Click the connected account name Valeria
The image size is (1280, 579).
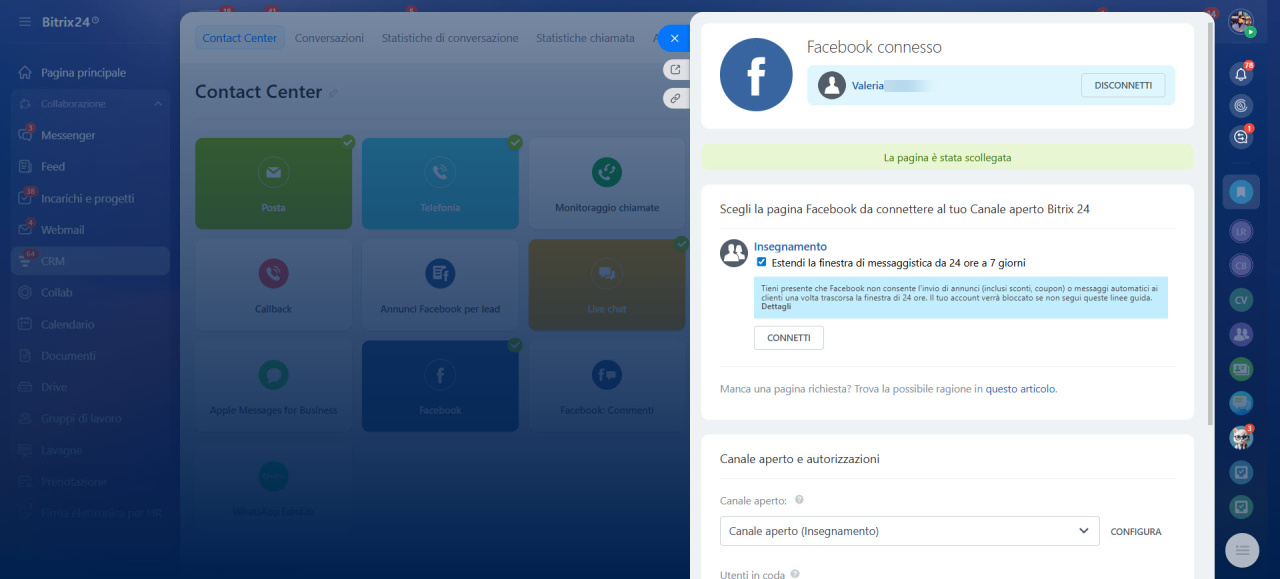pos(868,86)
